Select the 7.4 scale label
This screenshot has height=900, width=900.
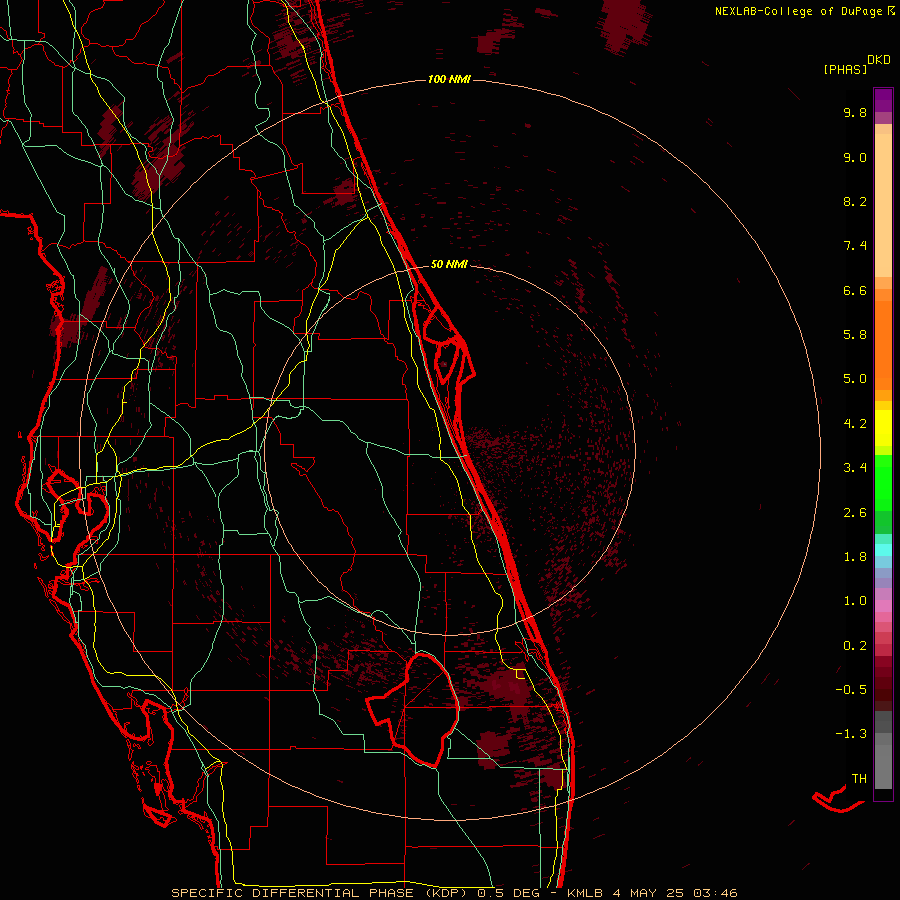tap(855, 246)
